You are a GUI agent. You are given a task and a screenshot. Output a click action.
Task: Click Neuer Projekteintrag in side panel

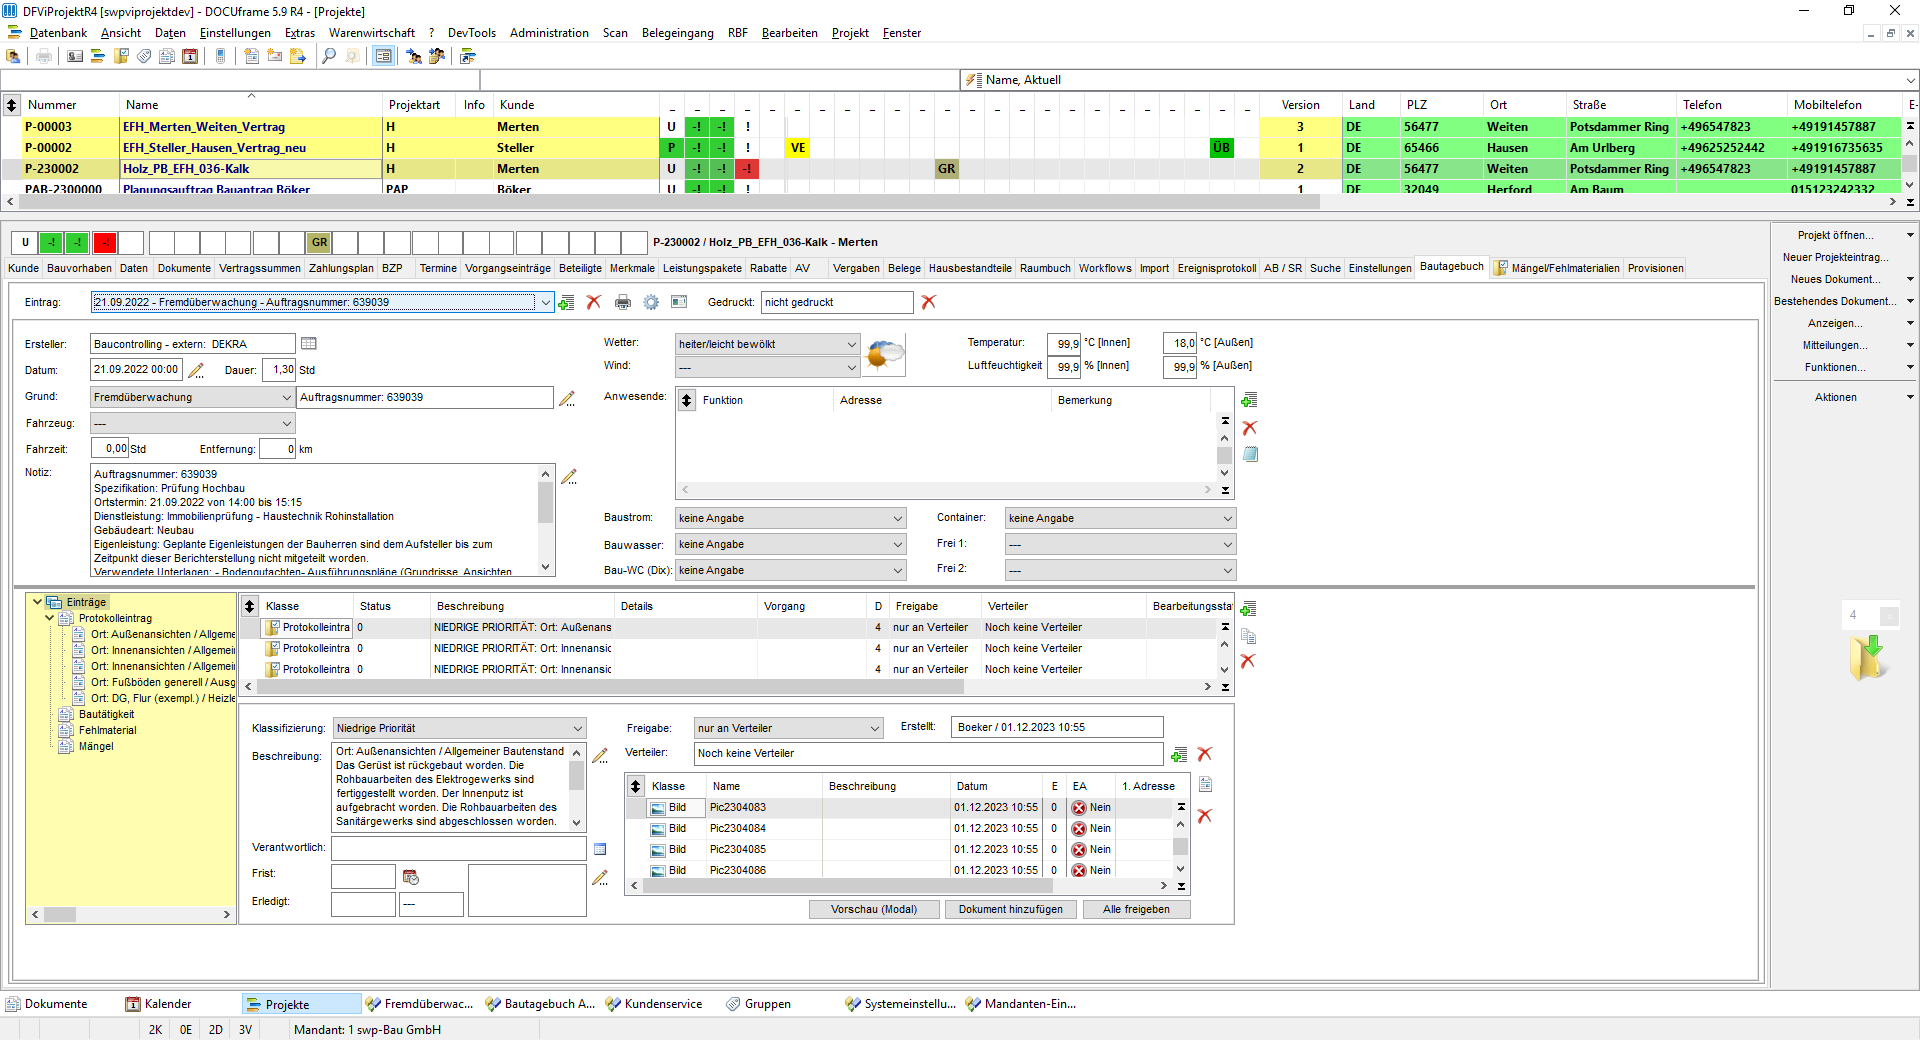pyautogui.click(x=1835, y=257)
